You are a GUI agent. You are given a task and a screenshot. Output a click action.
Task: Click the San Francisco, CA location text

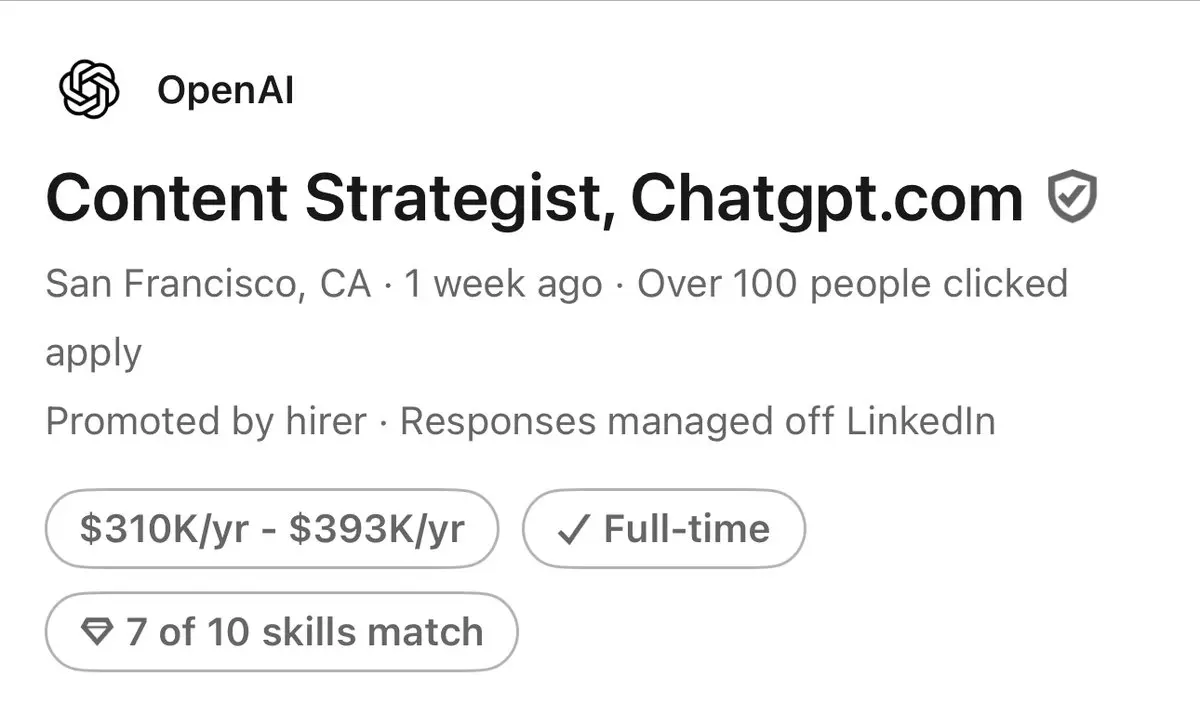[x=209, y=286]
